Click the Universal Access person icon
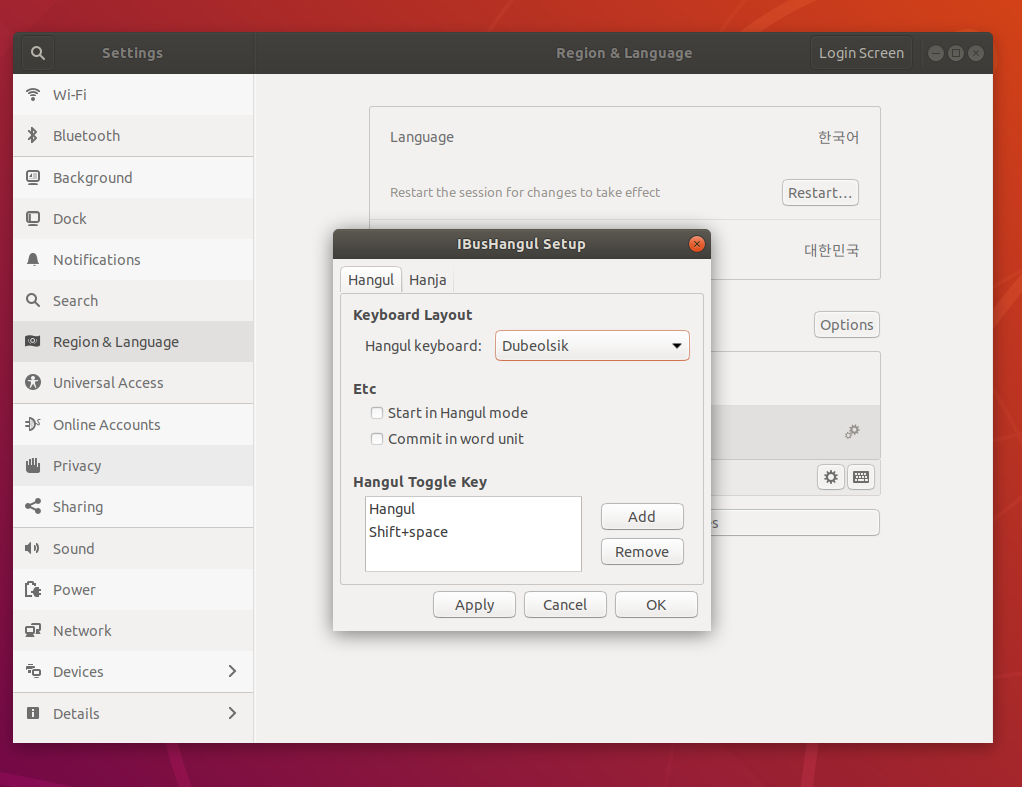The image size is (1022, 787). pos(33,383)
